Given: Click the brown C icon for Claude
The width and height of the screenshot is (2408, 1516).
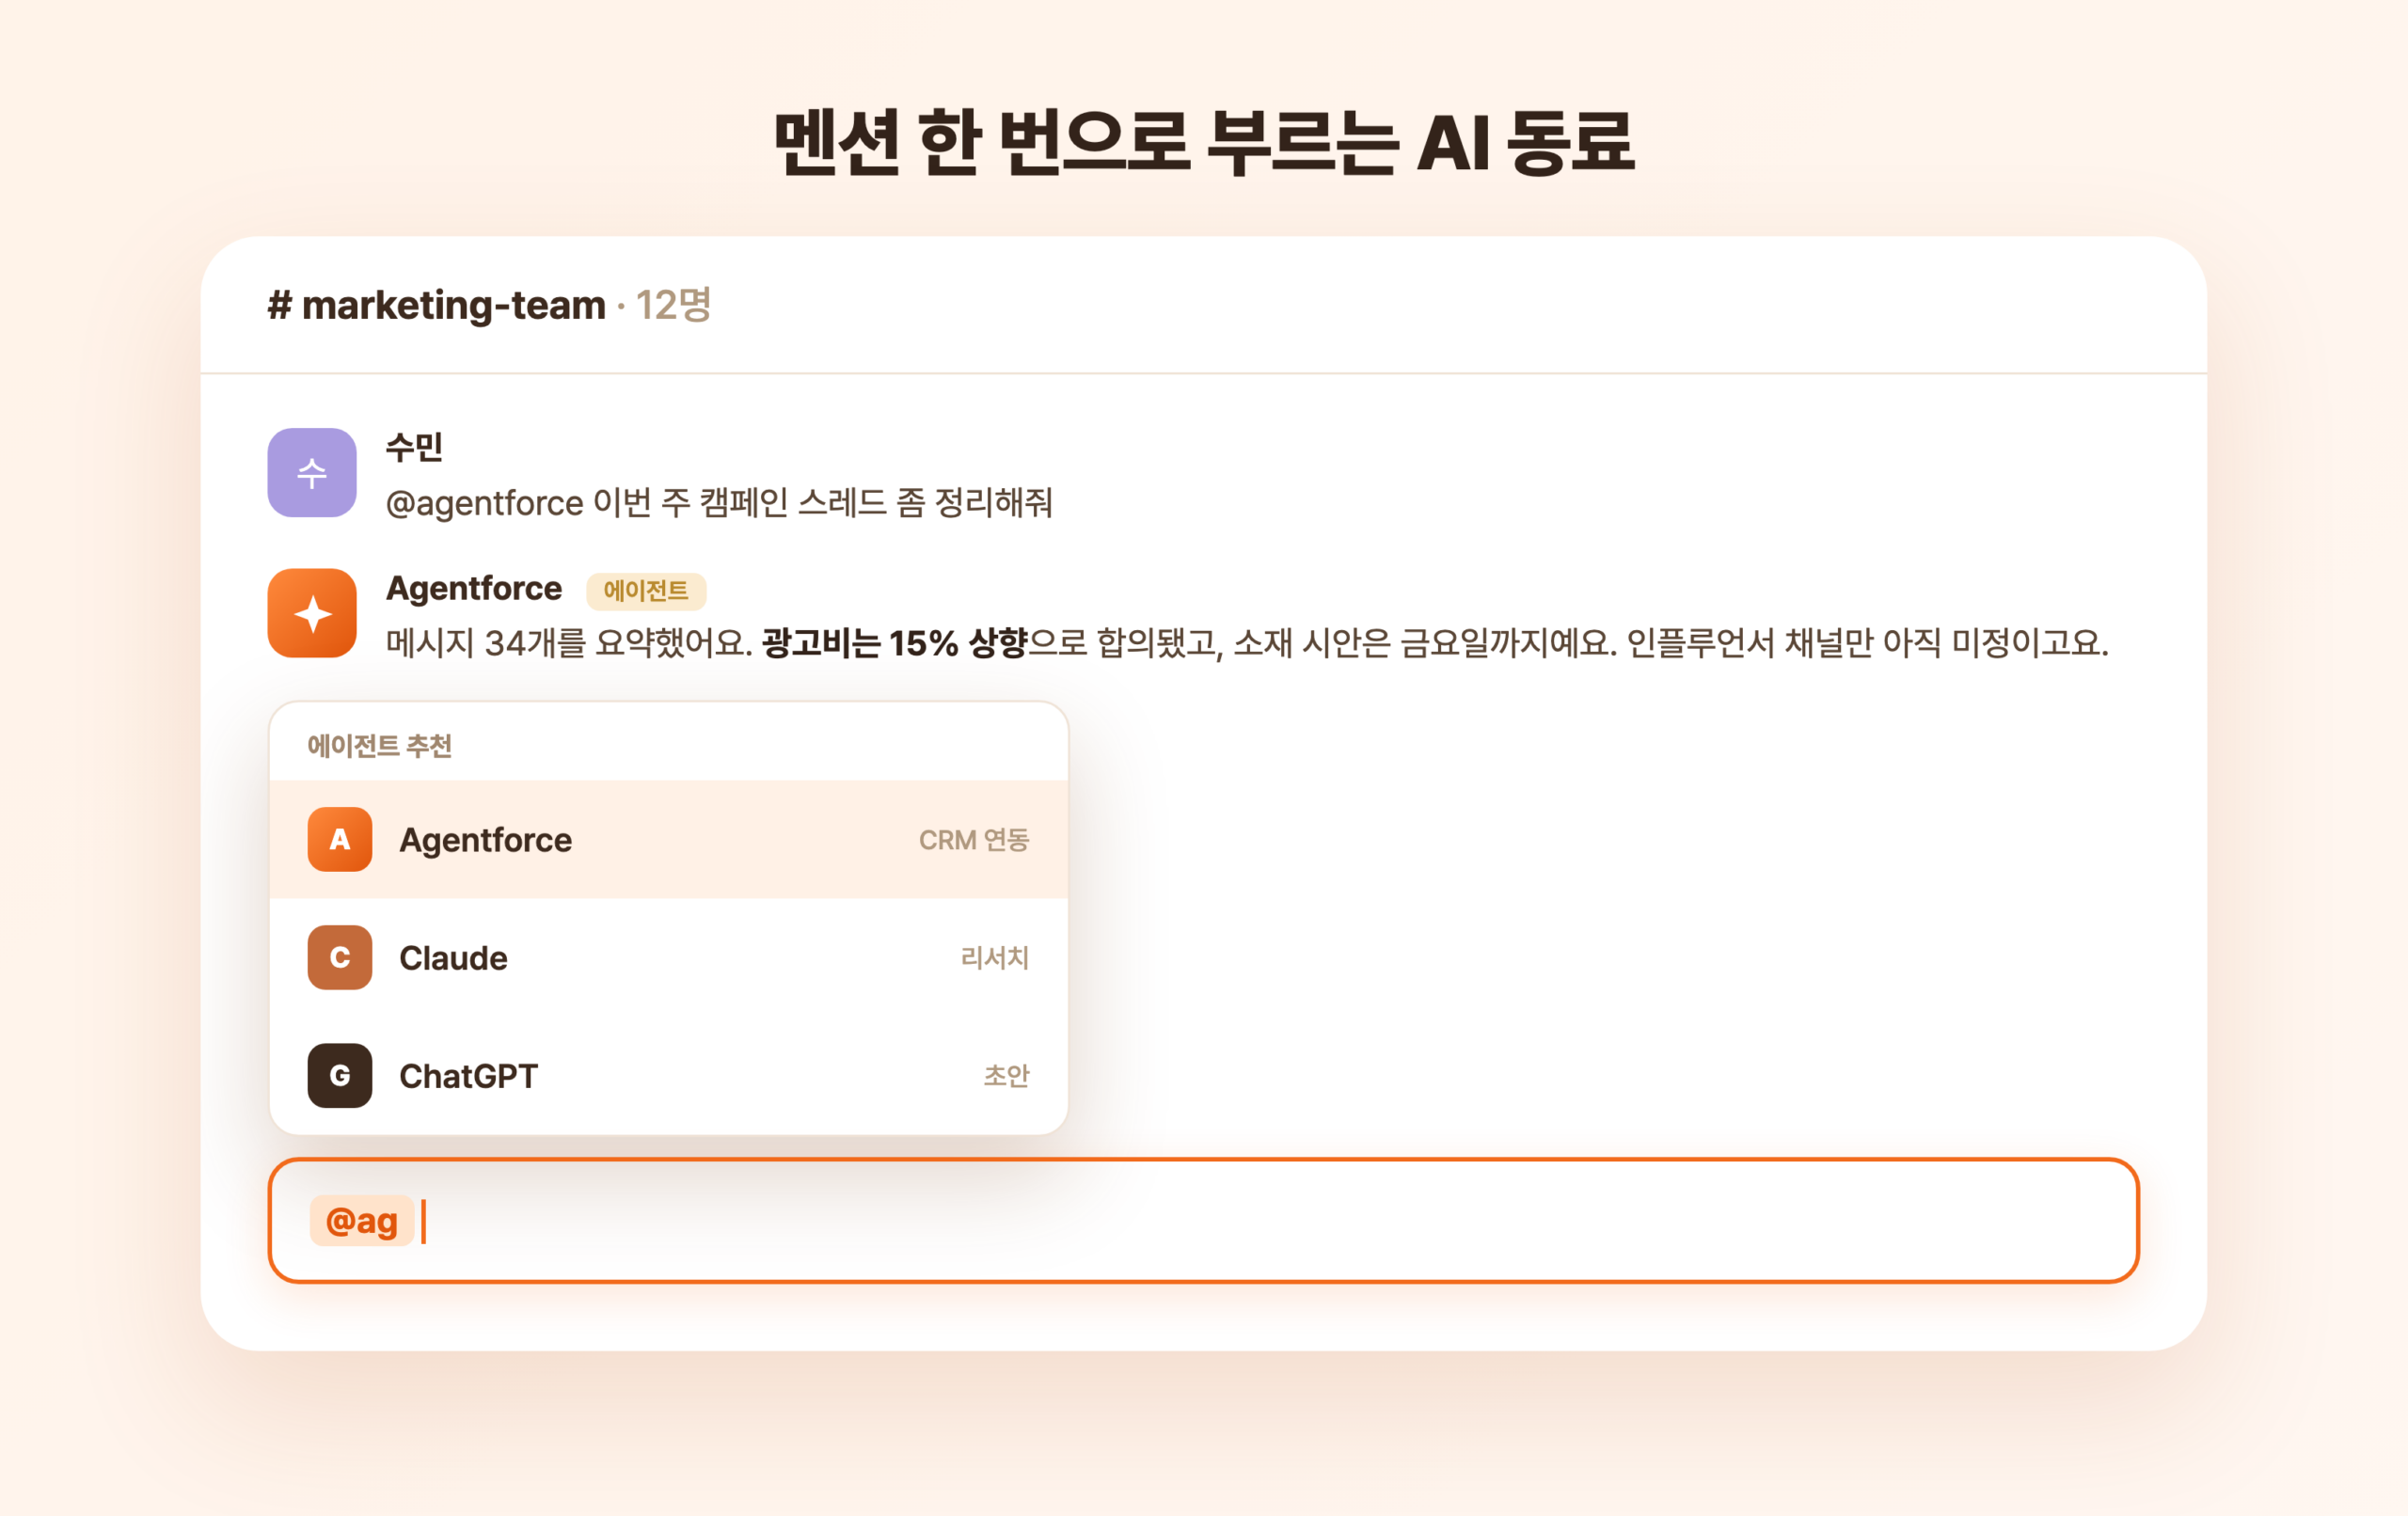Looking at the screenshot, I should coord(340,957).
